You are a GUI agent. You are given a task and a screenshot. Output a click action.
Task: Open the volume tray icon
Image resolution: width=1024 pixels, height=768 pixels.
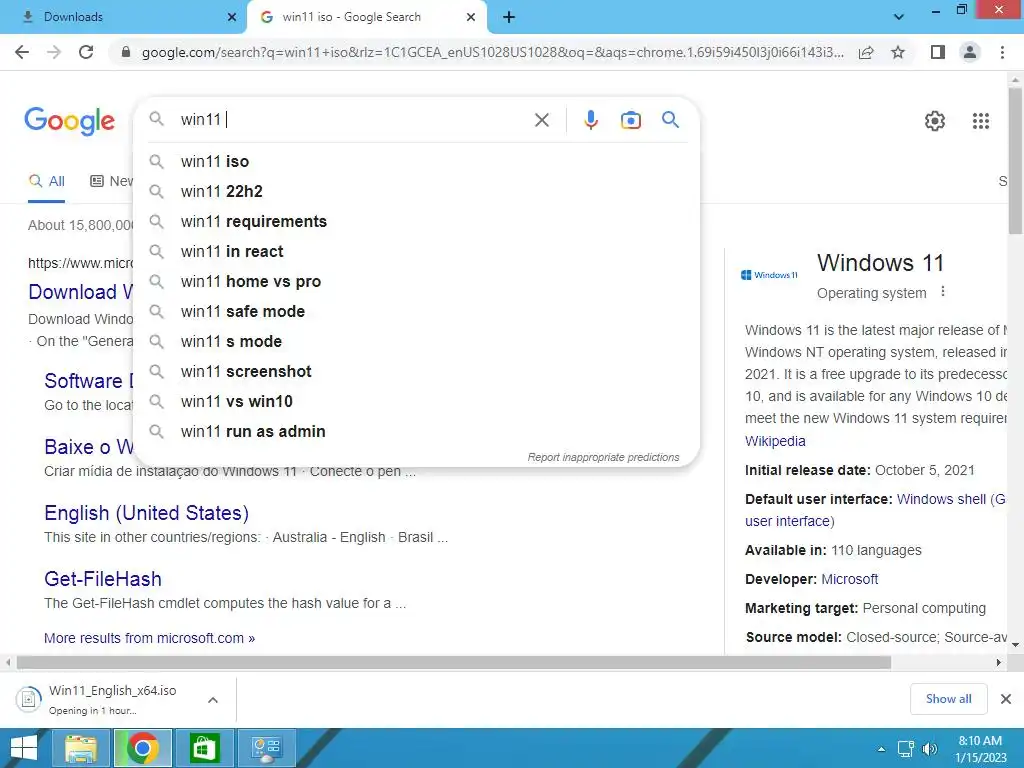click(x=930, y=749)
